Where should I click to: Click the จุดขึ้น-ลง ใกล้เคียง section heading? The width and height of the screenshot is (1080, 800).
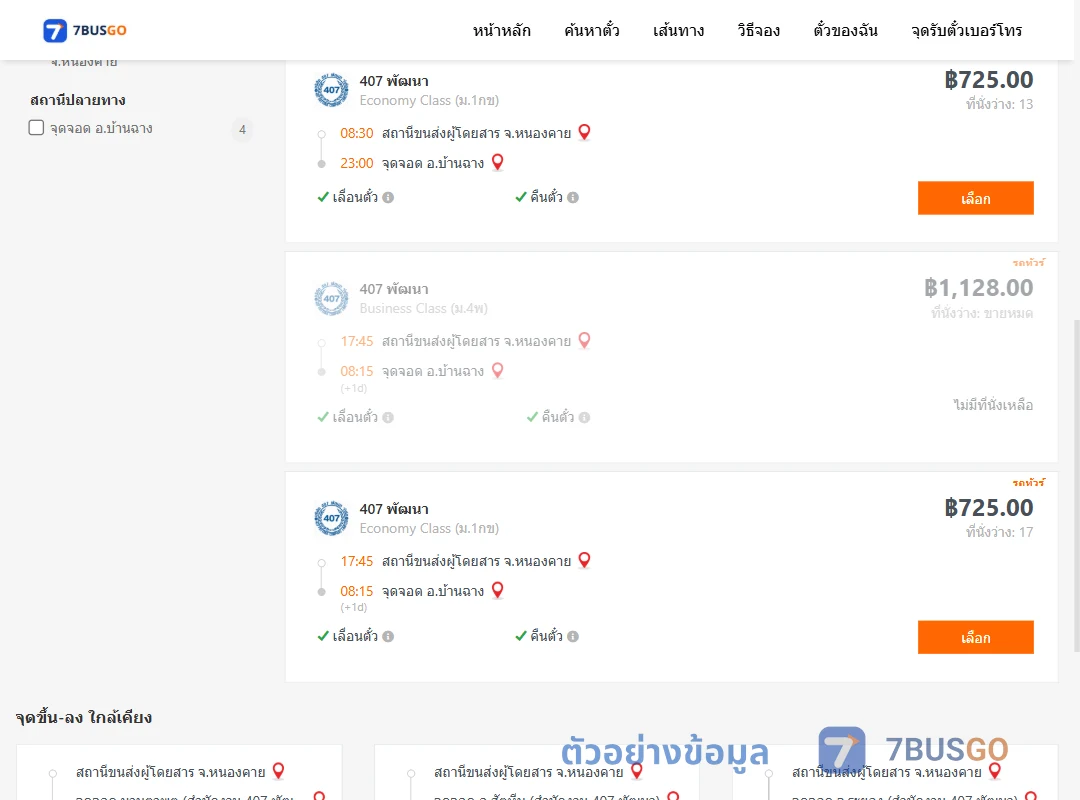pyautogui.click(x=84, y=717)
